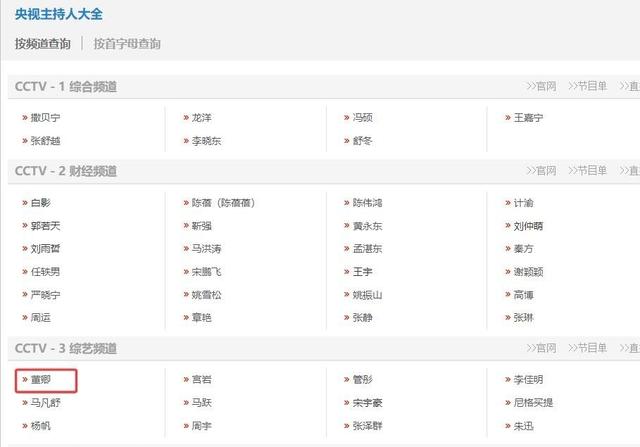Select 计渝 host link
640x447 pixels.
tap(523, 202)
